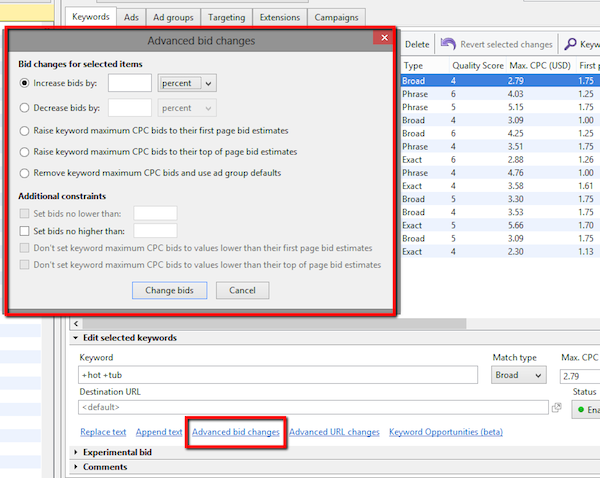Image resolution: width=600 pixels, height=478 pixels.
Task: Open the Match type Broad dropdown
Action: click(x=519, y=374)
